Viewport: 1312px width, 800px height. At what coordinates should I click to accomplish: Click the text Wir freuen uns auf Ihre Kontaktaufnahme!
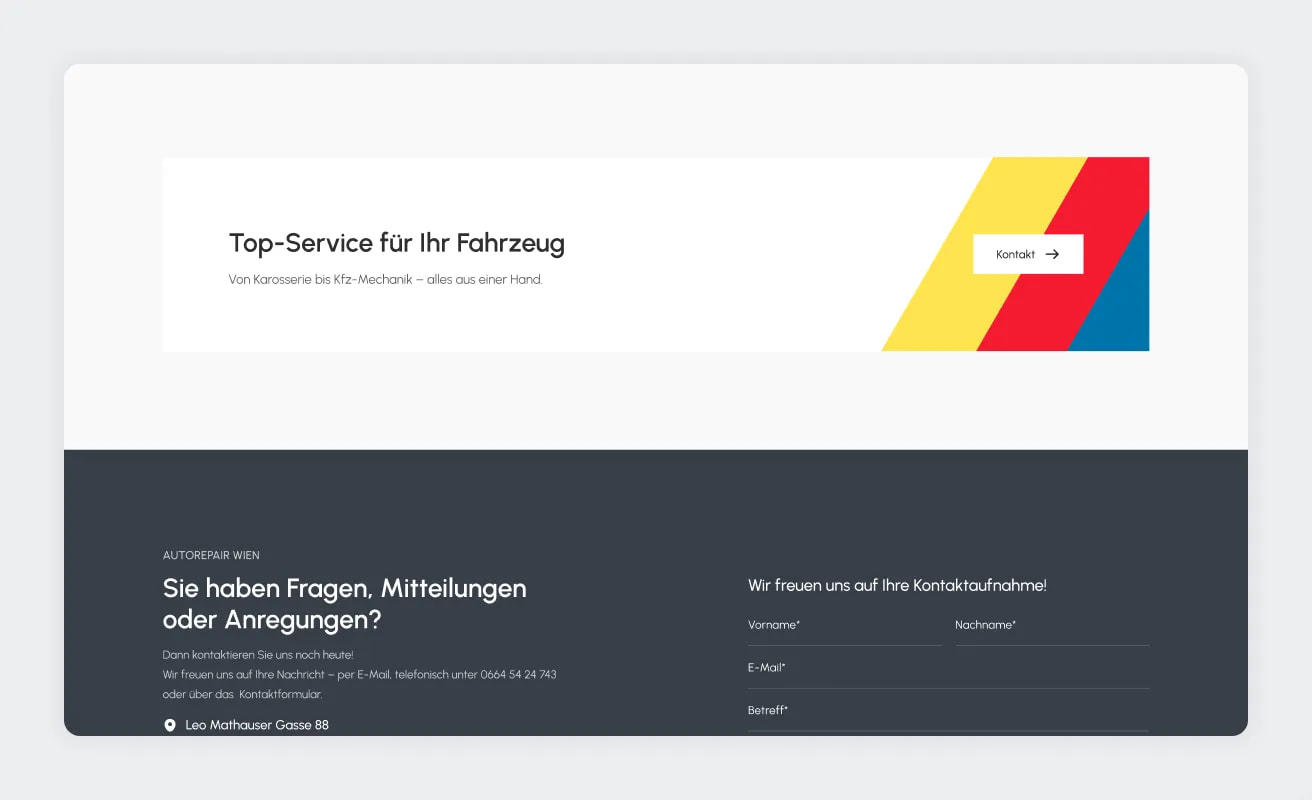(897, 585)
